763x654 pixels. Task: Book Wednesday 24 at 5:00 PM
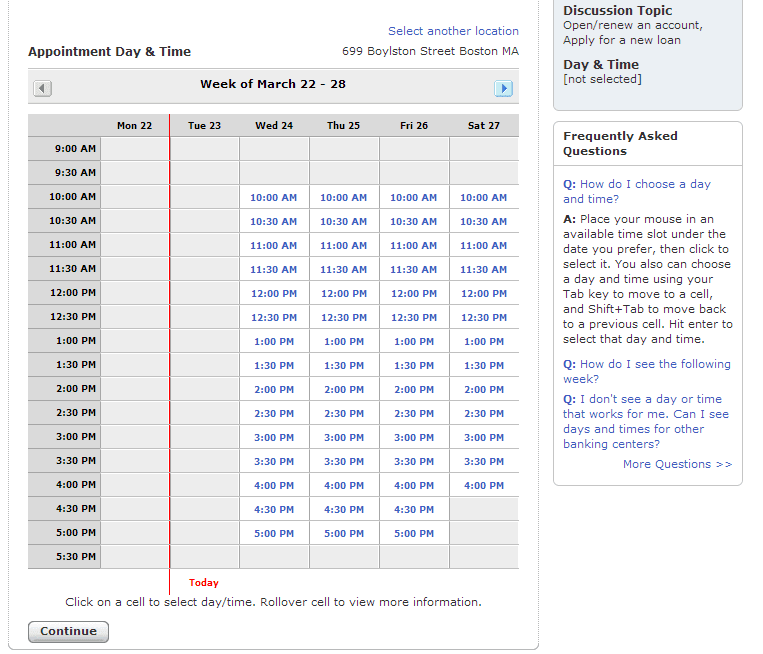[274, 534]
